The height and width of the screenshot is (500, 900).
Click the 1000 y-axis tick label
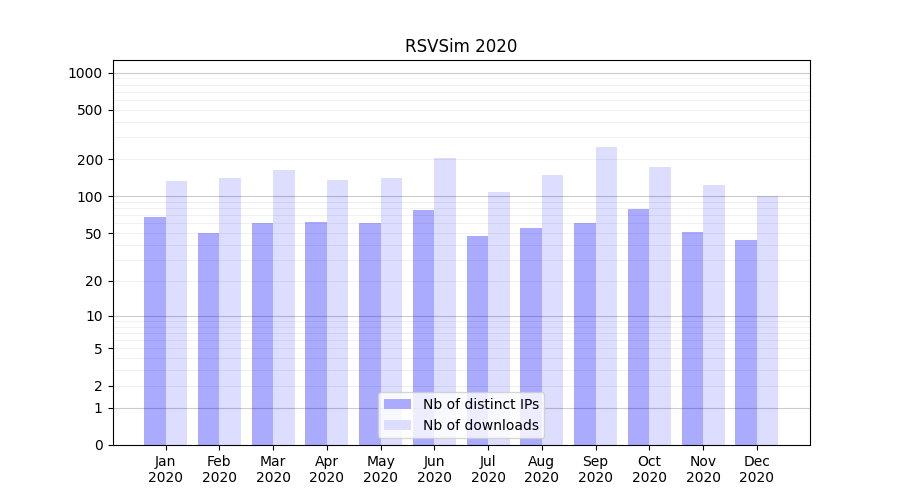[84, 73]
